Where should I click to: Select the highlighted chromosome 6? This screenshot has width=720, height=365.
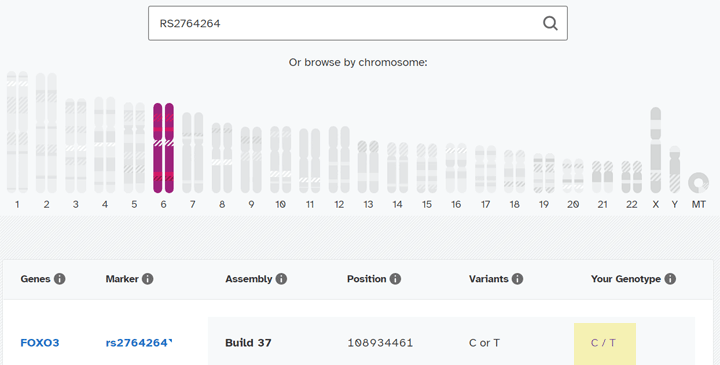point(163,148)
